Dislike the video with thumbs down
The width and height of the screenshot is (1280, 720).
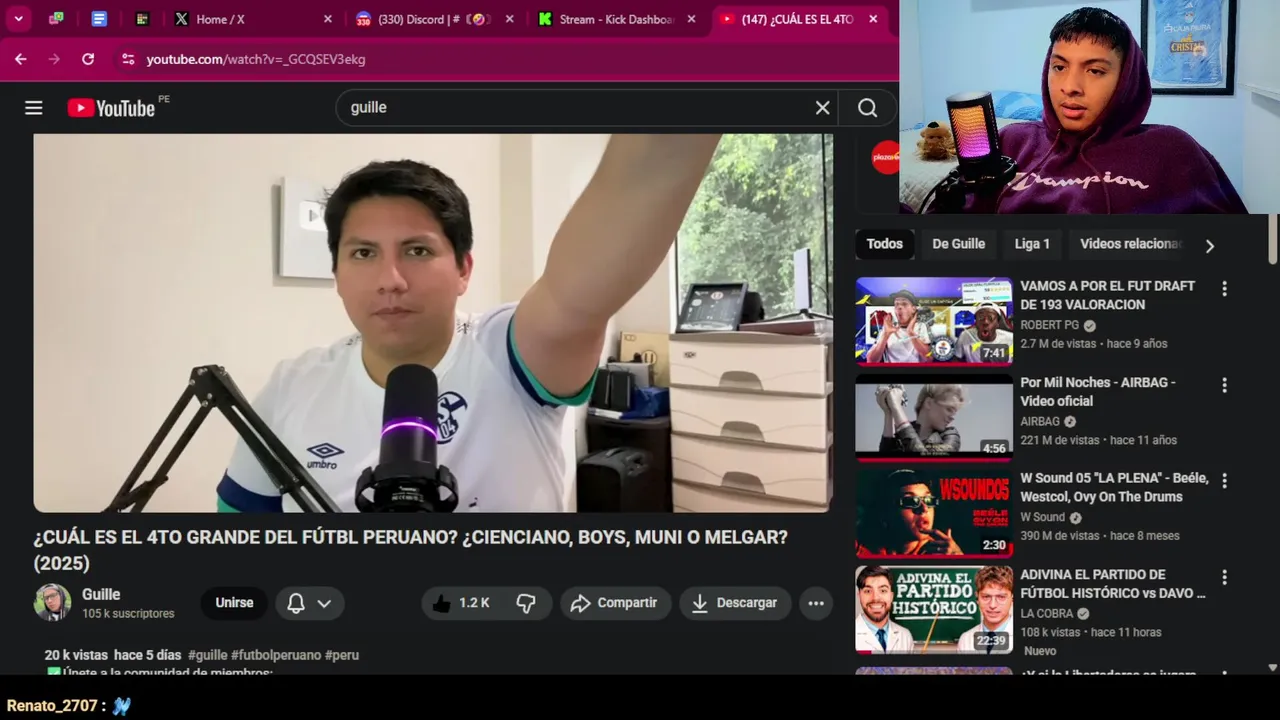[527, 603]
